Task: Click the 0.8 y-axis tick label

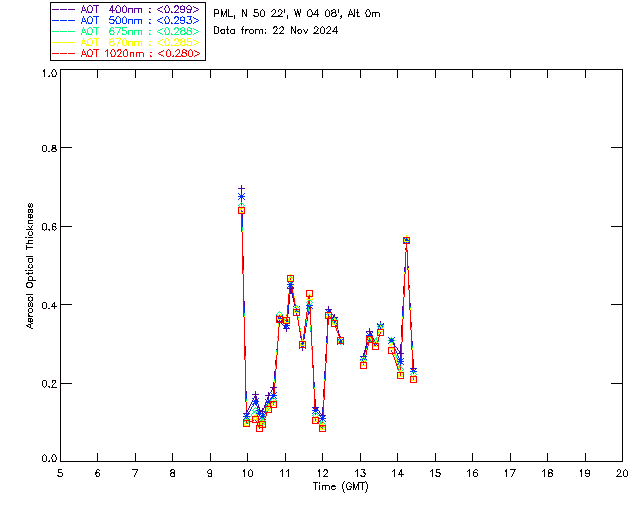Action: click(x=49, y=148)
